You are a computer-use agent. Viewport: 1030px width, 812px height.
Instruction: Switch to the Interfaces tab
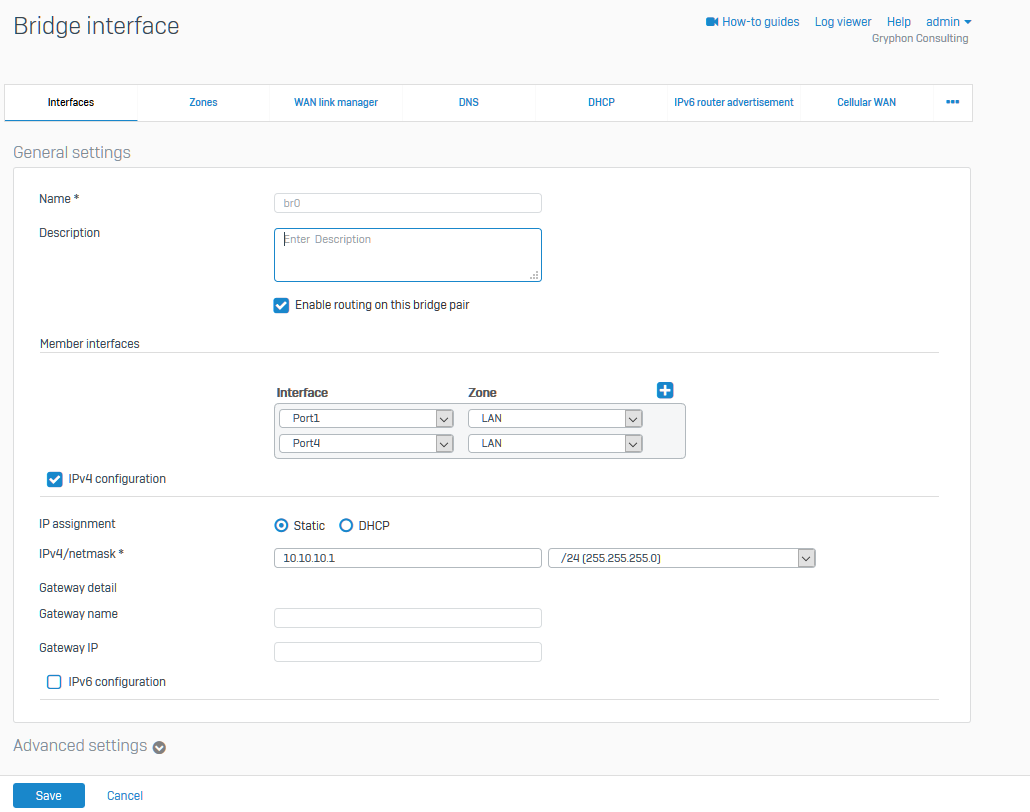click(x=71, y=102)
